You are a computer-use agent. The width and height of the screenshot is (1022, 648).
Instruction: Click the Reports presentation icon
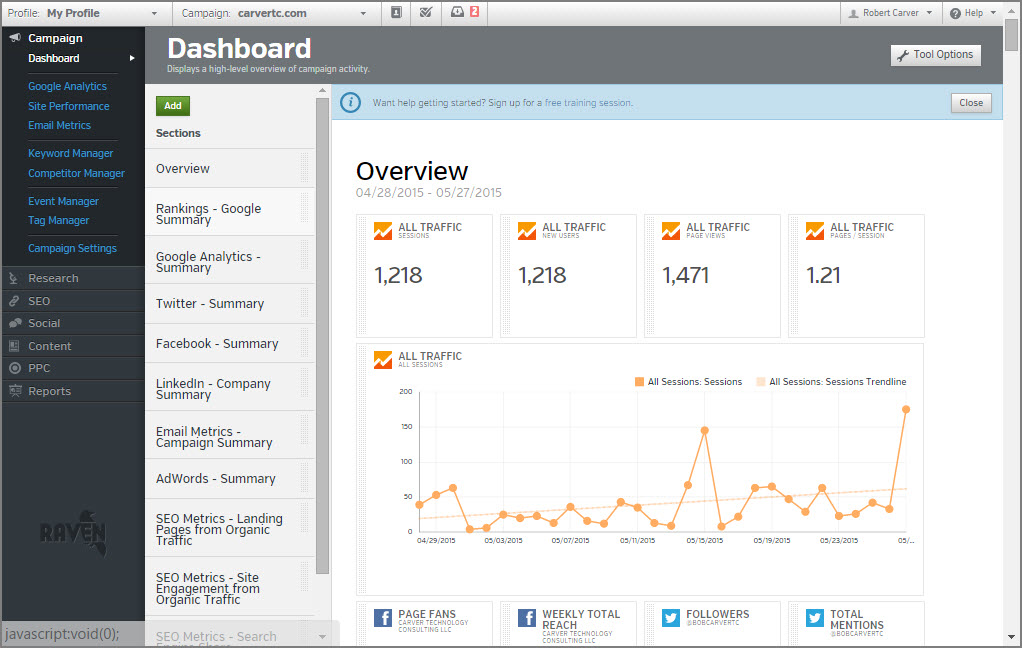15,391
